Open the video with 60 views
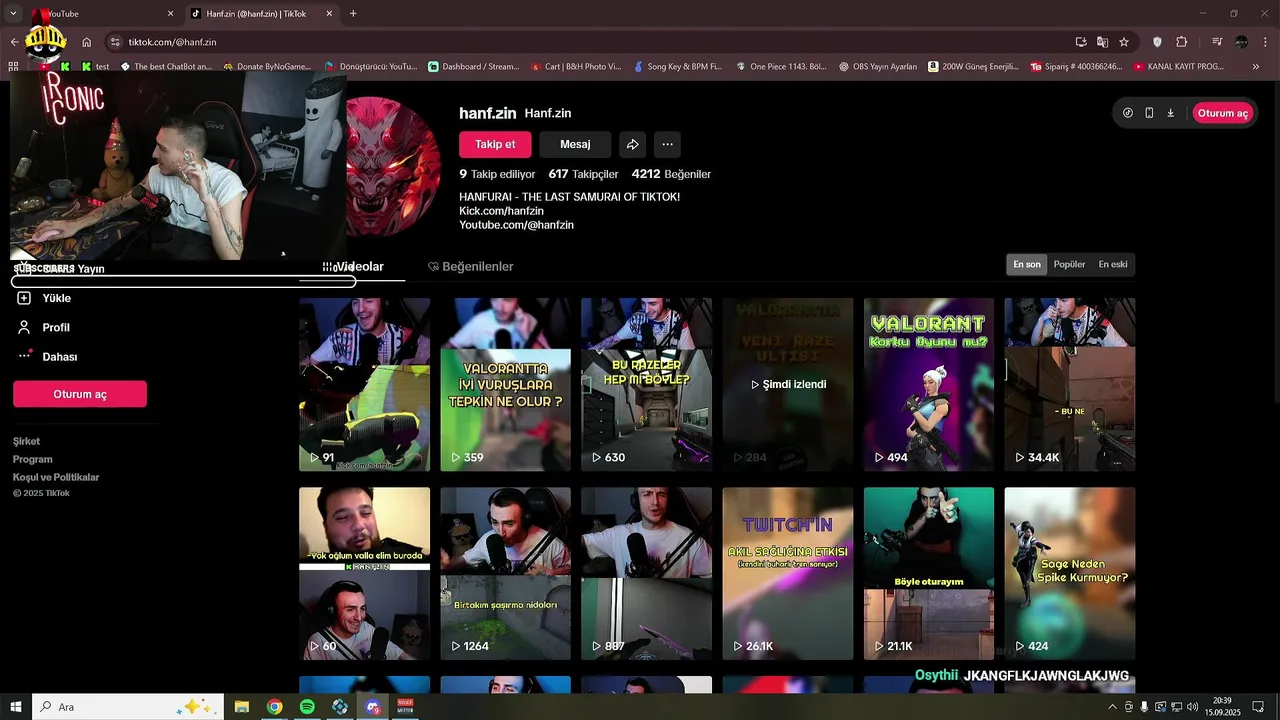 click(364, 573)
